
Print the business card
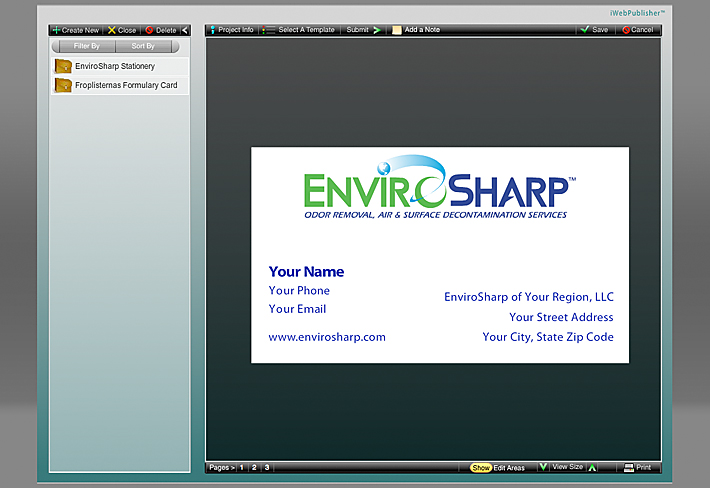click(637, 468)
